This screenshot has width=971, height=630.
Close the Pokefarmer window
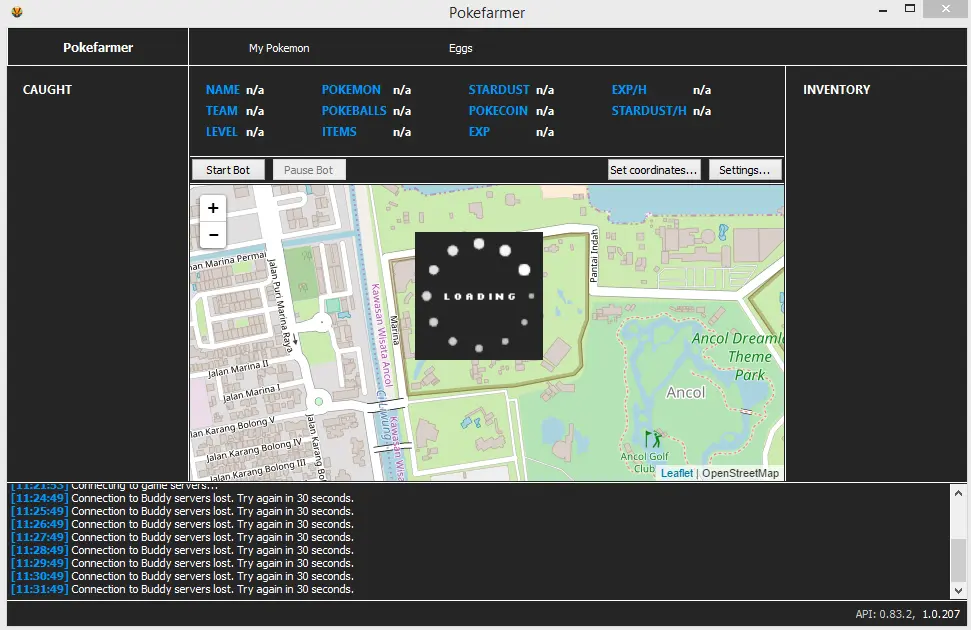point(946,9)
